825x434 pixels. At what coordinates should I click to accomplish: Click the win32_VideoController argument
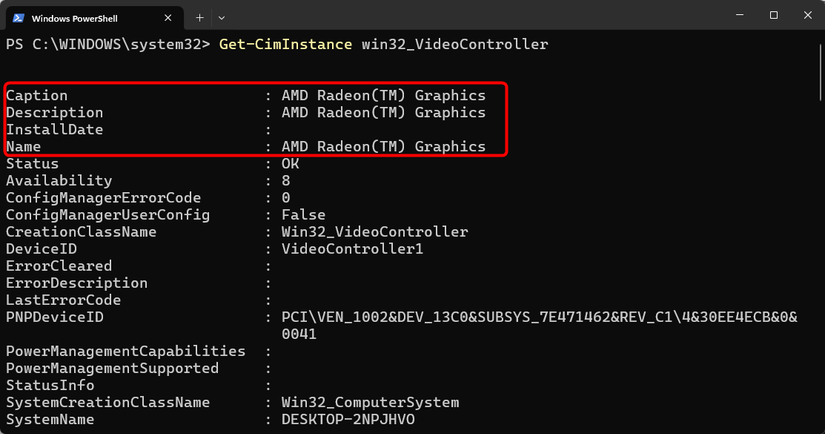tap(455, 44)
